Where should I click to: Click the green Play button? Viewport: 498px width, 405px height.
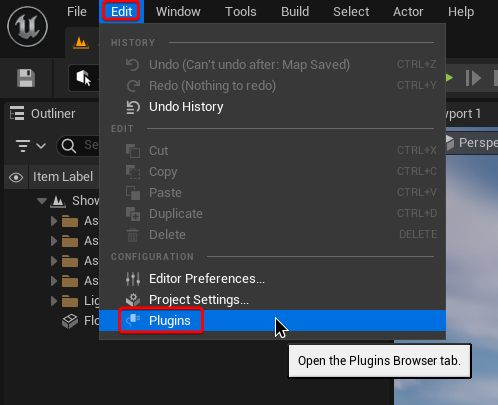(449, 78)
